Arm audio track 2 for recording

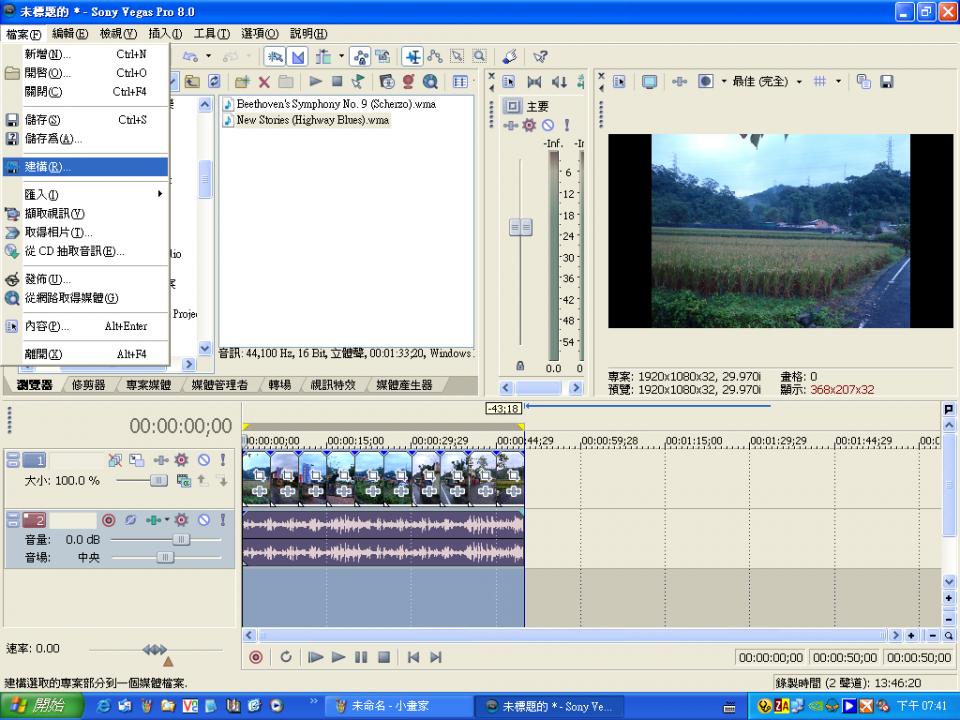(109, 520)
